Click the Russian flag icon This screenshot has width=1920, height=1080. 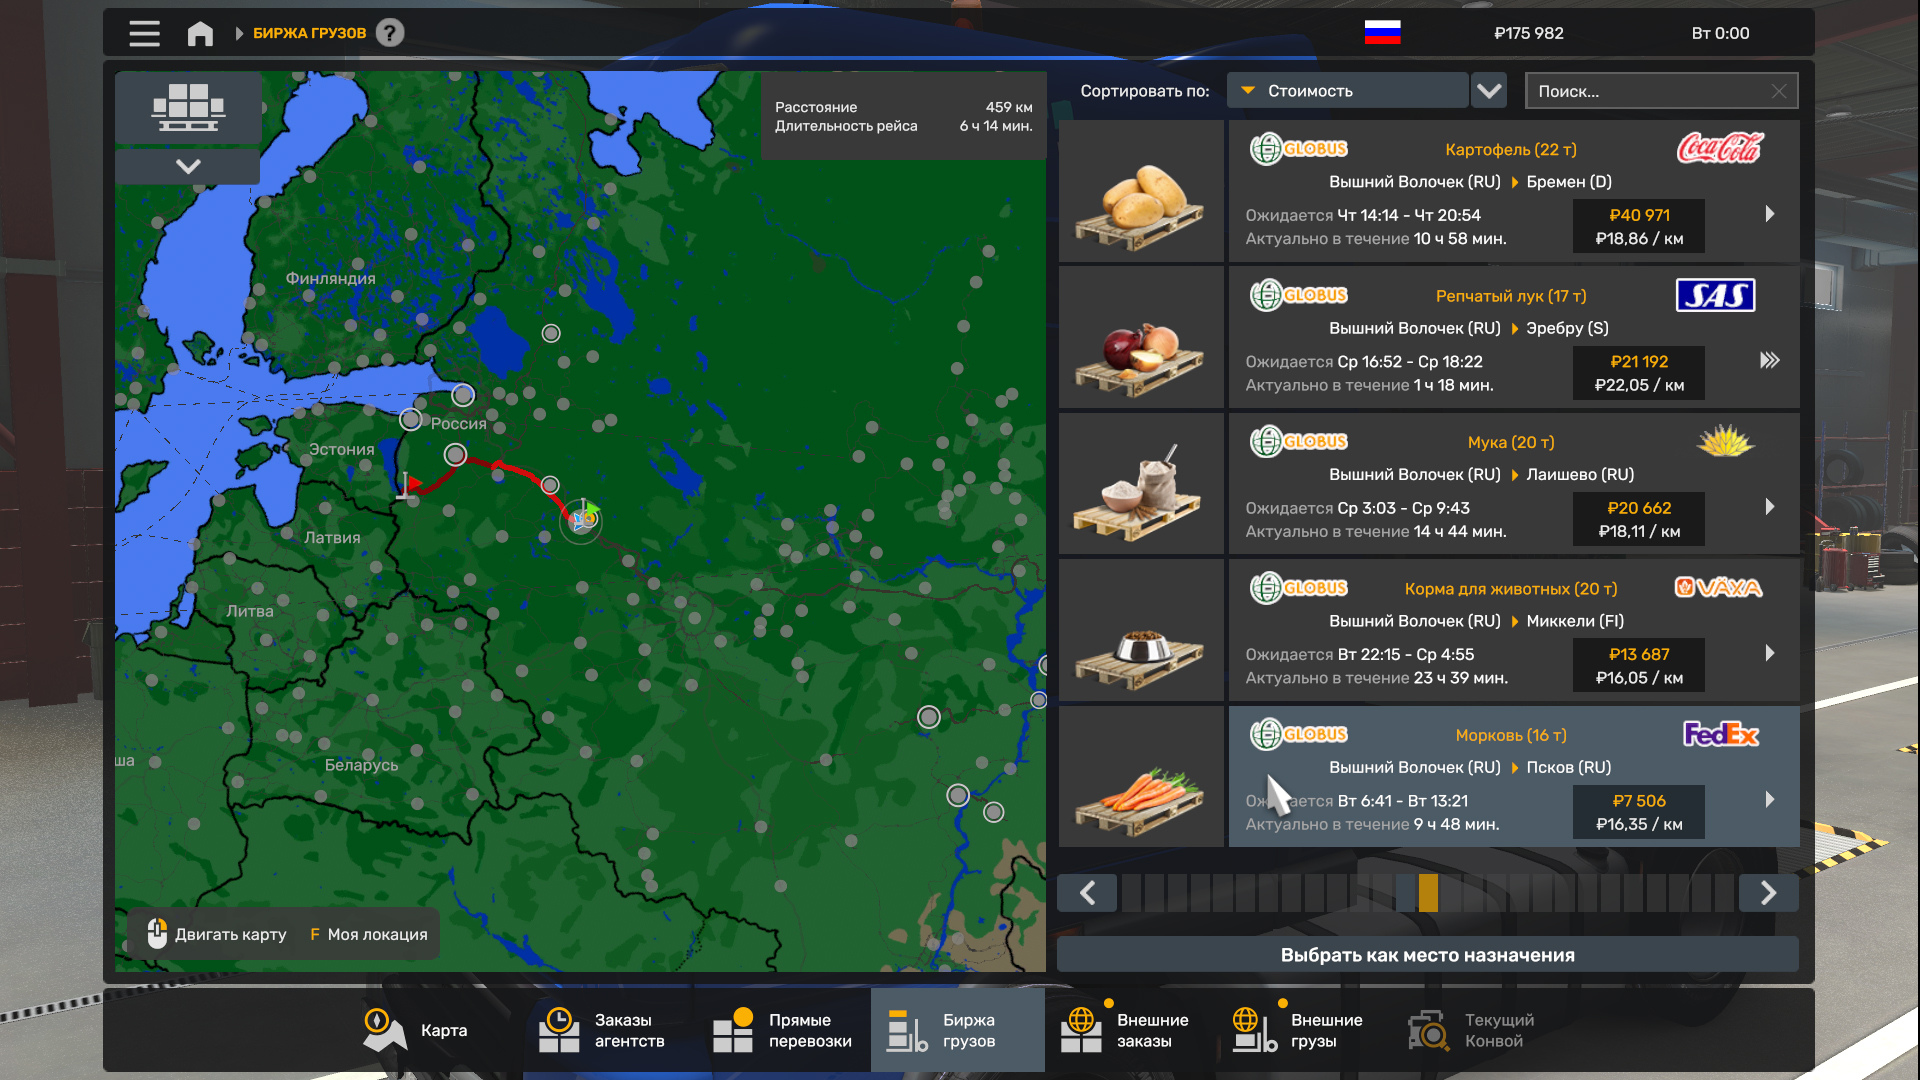click(1382, 33)
